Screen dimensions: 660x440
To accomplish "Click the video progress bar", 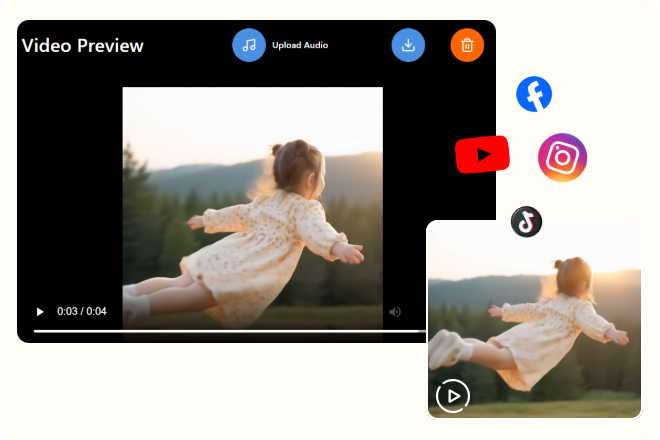I will click(229, 331).
